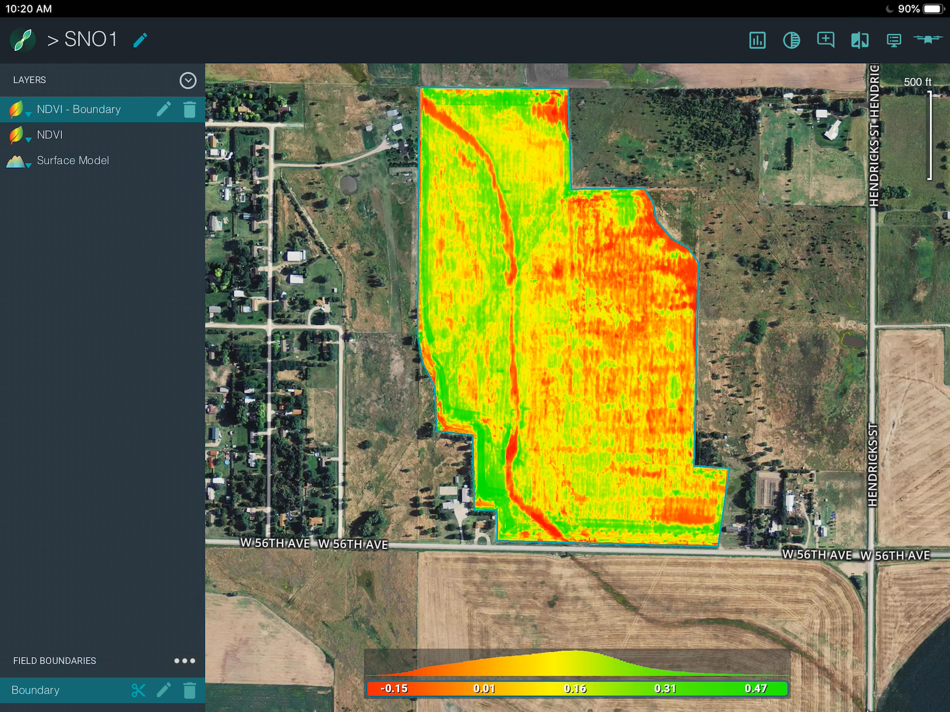The image size is (950, 712).
Task: Edit the SNO1 project name
Action: point(140,40)
